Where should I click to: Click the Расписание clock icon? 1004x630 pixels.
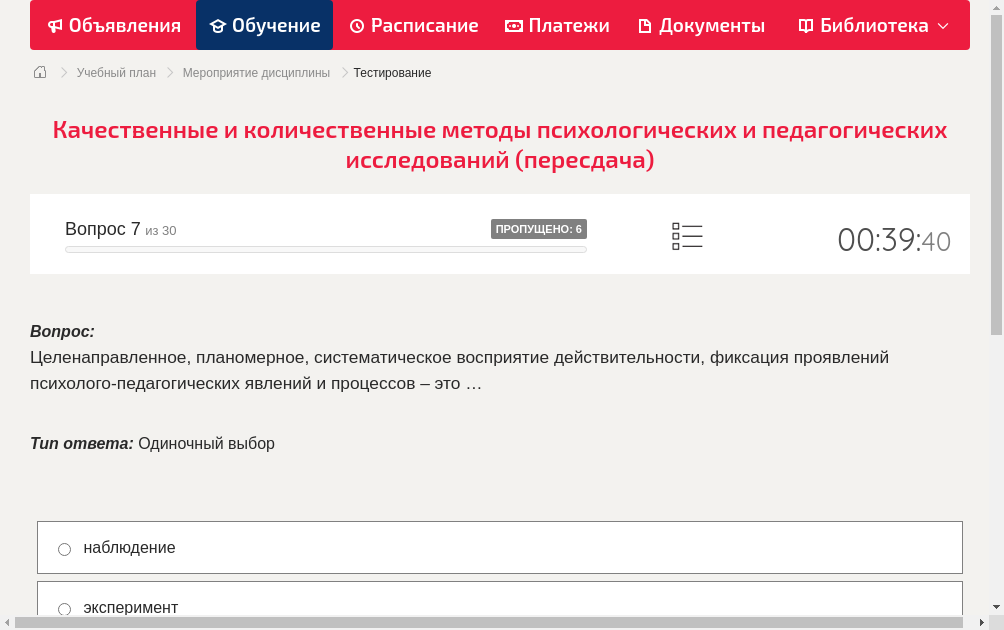[x=356, y=25]
